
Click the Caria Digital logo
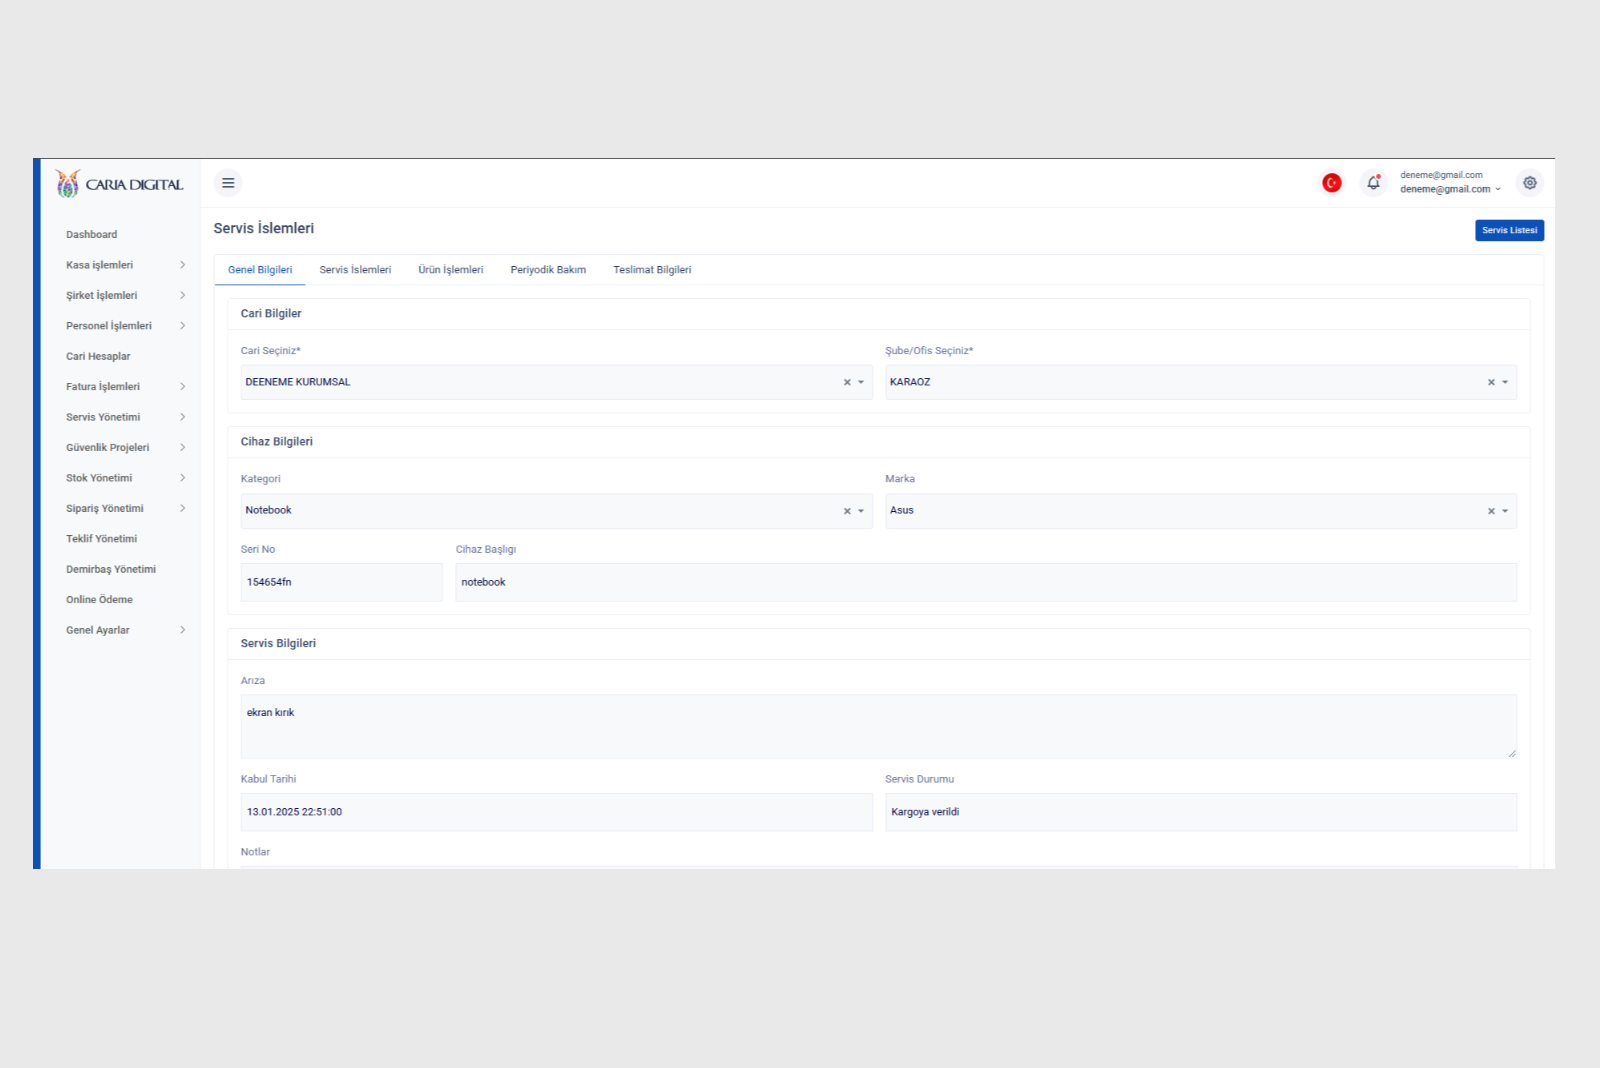[120, 184]
